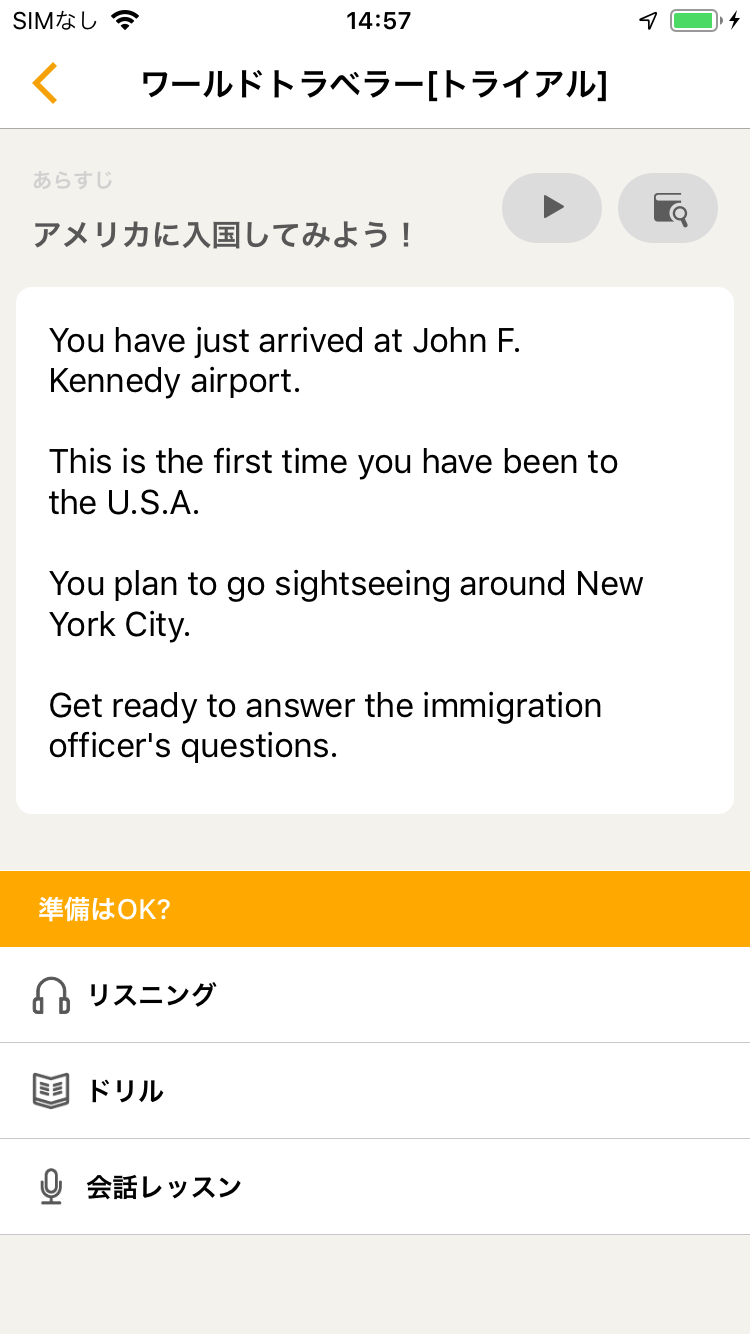Viewport: 750px width, 1334px height.
Task: Open the dictionary lookup button
Action: tap(668, 208)
